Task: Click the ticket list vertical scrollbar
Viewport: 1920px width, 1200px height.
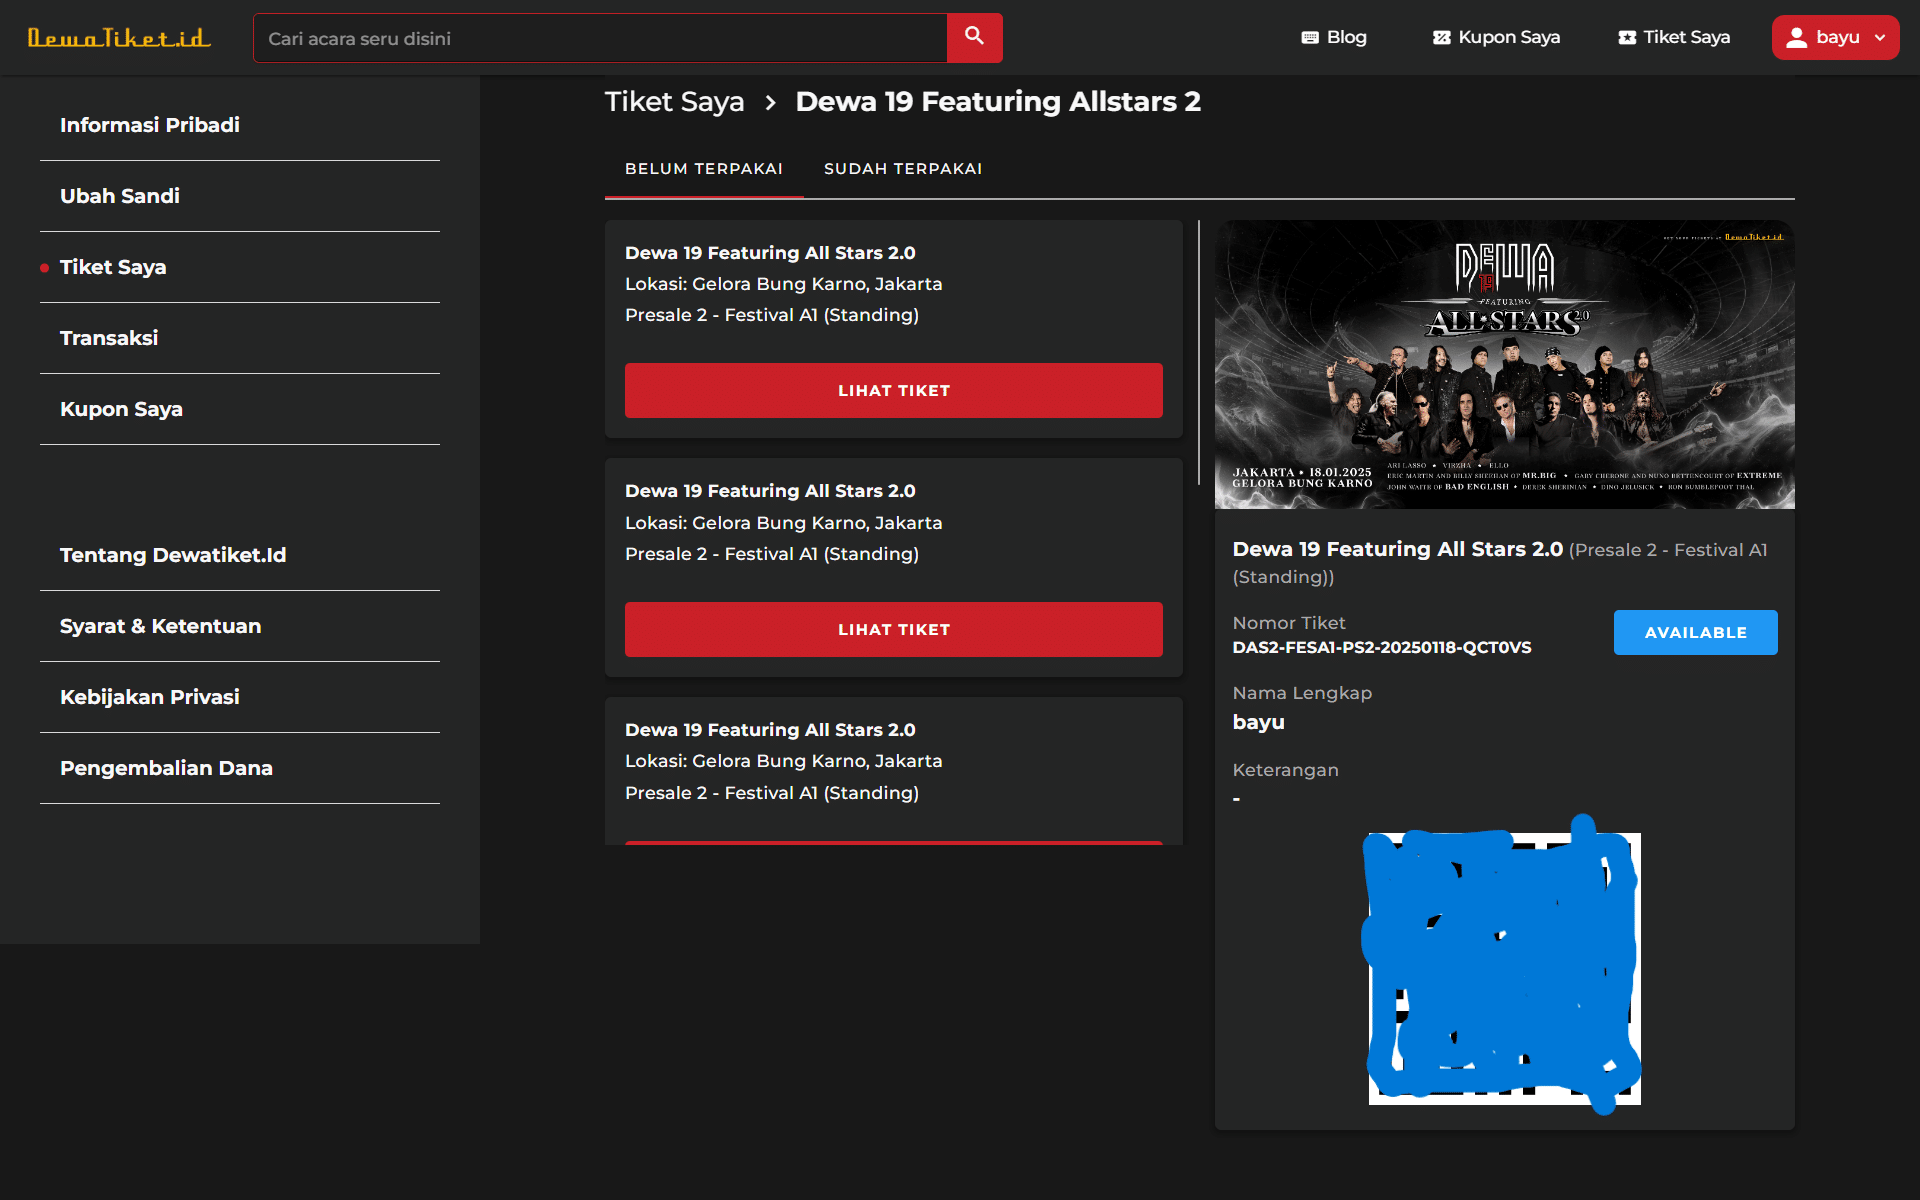Action: (1199, 353)
